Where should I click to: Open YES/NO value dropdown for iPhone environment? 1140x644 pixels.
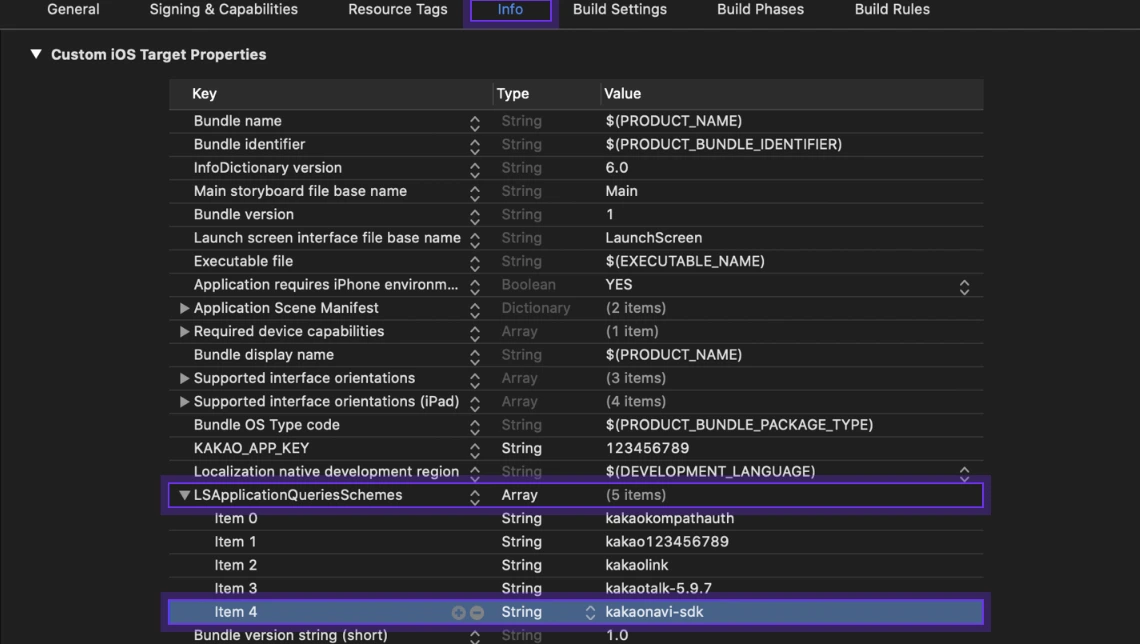[x=964, y=287]
